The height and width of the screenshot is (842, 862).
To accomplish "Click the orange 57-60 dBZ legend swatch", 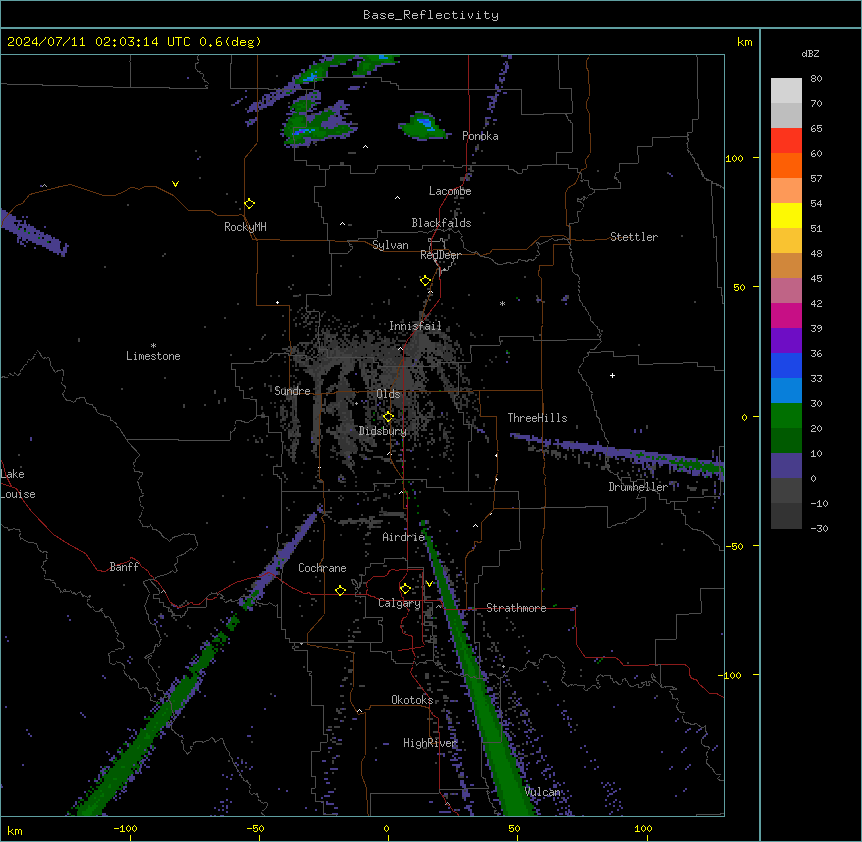I will [786, 165].
